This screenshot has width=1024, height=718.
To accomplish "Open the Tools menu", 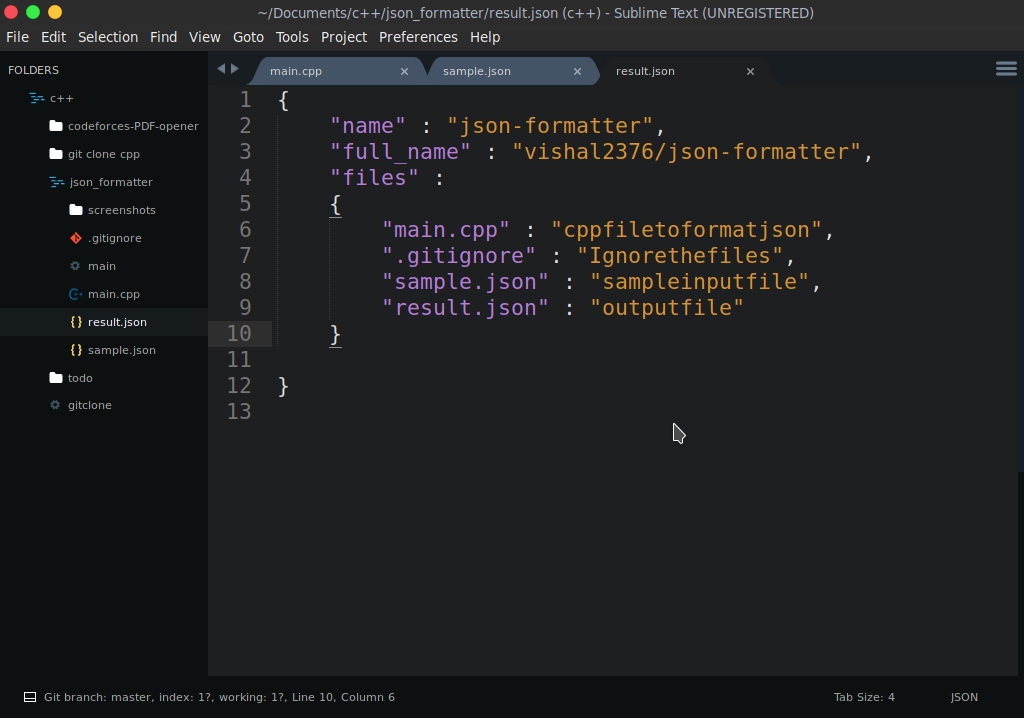I will 292,37.
